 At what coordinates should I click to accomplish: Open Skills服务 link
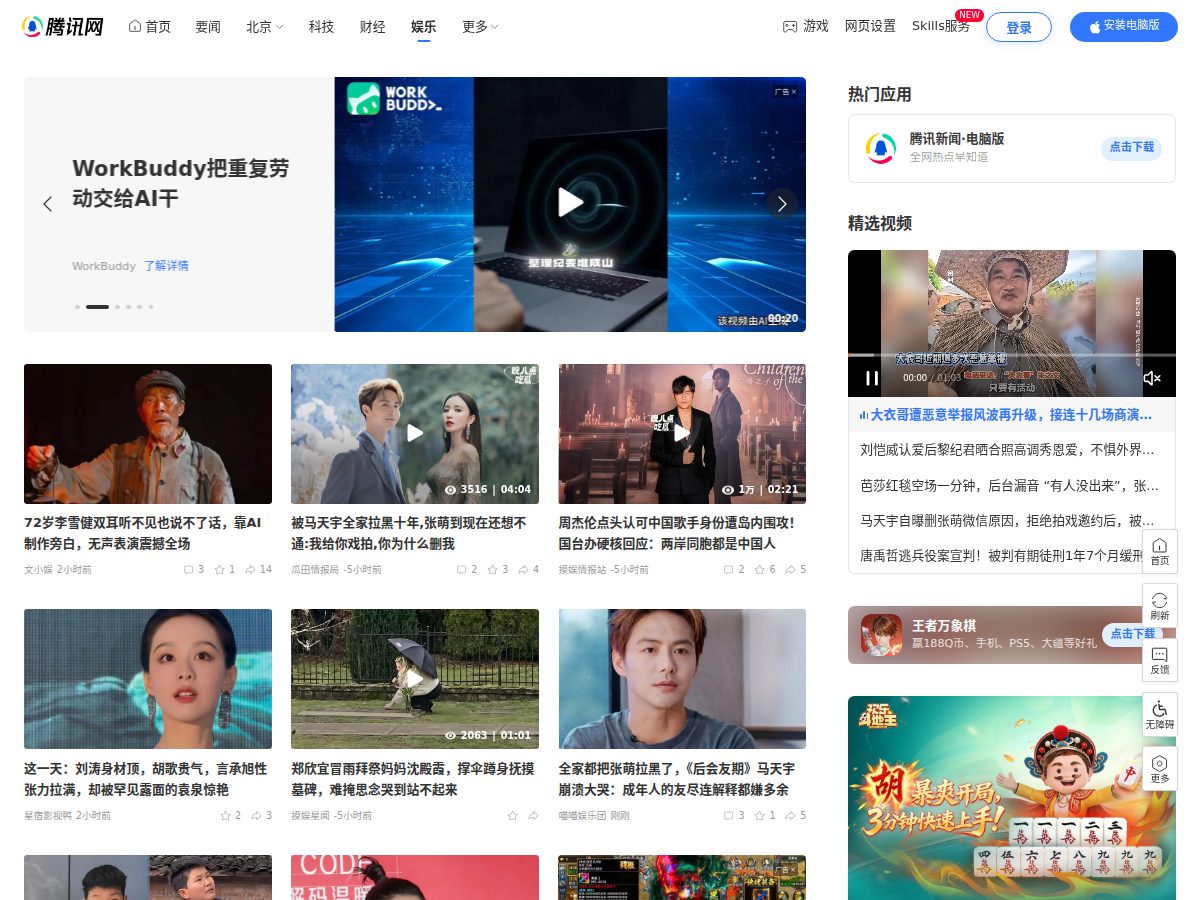(x=941, y=27)
